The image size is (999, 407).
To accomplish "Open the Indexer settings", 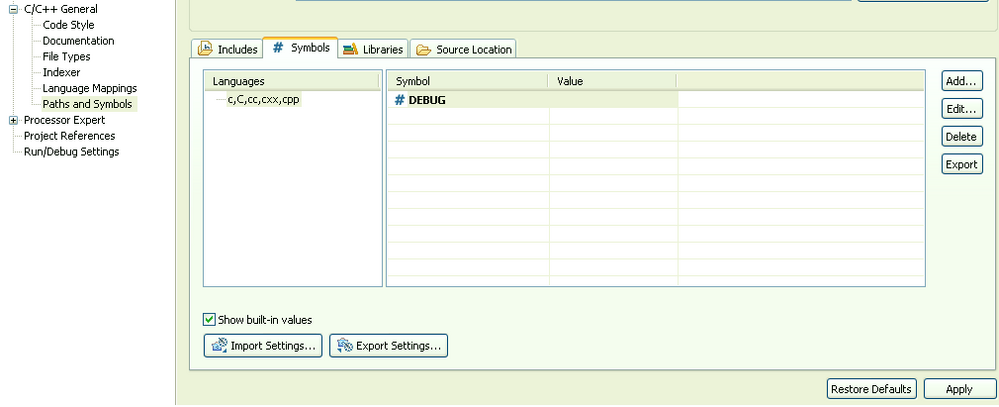I will [61, 73].
